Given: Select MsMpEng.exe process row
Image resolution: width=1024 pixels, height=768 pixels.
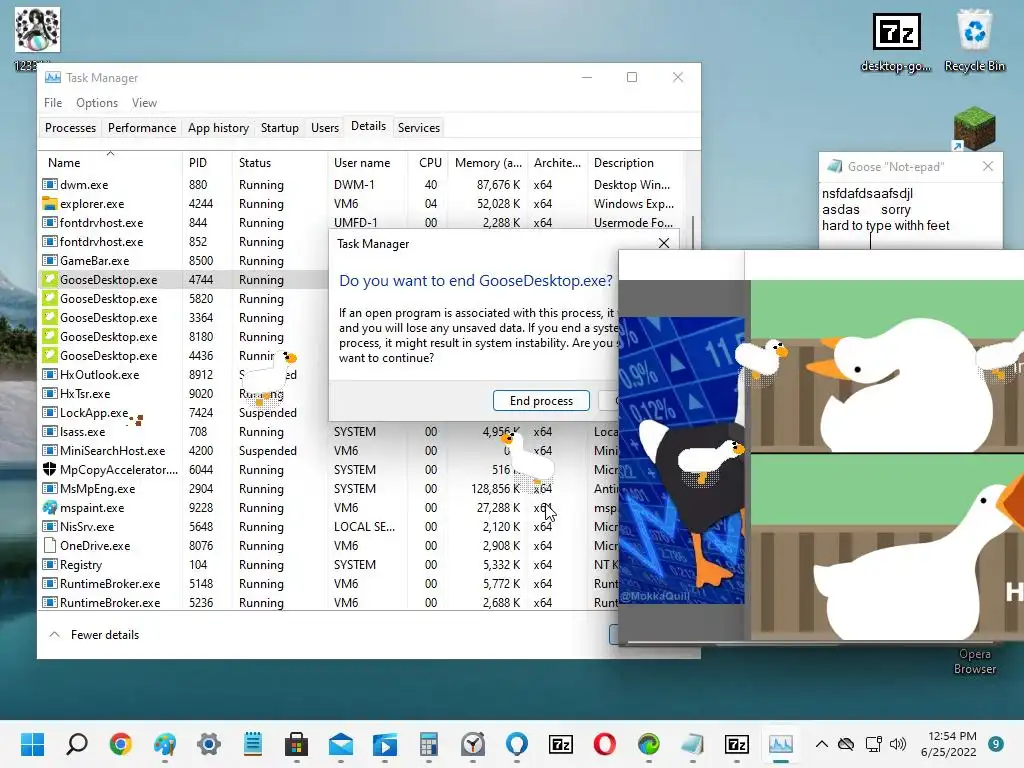Looking at the screenshot, I should pos(328,488).
